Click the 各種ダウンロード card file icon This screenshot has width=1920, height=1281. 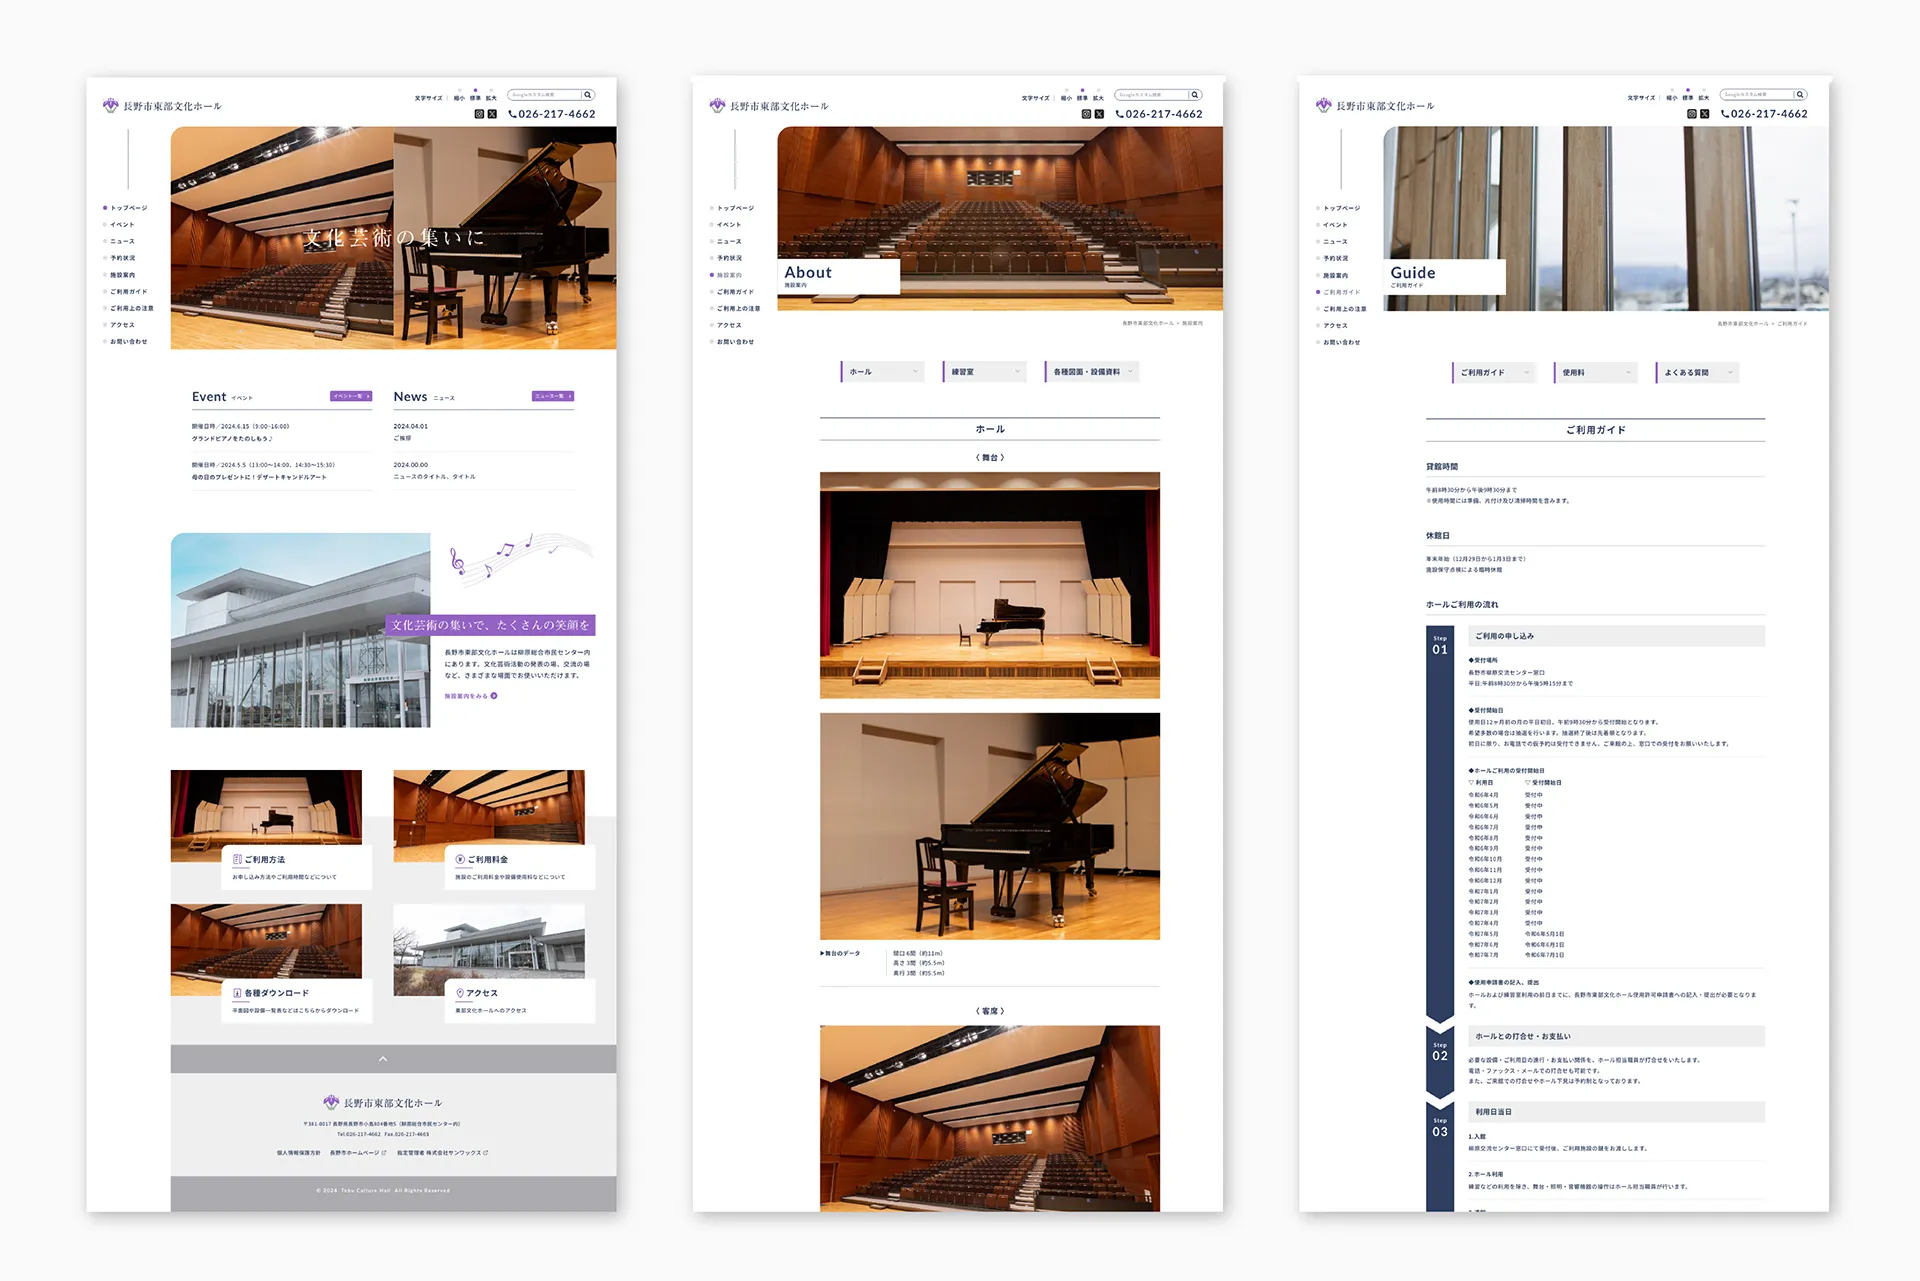click(x=237, y=993)
